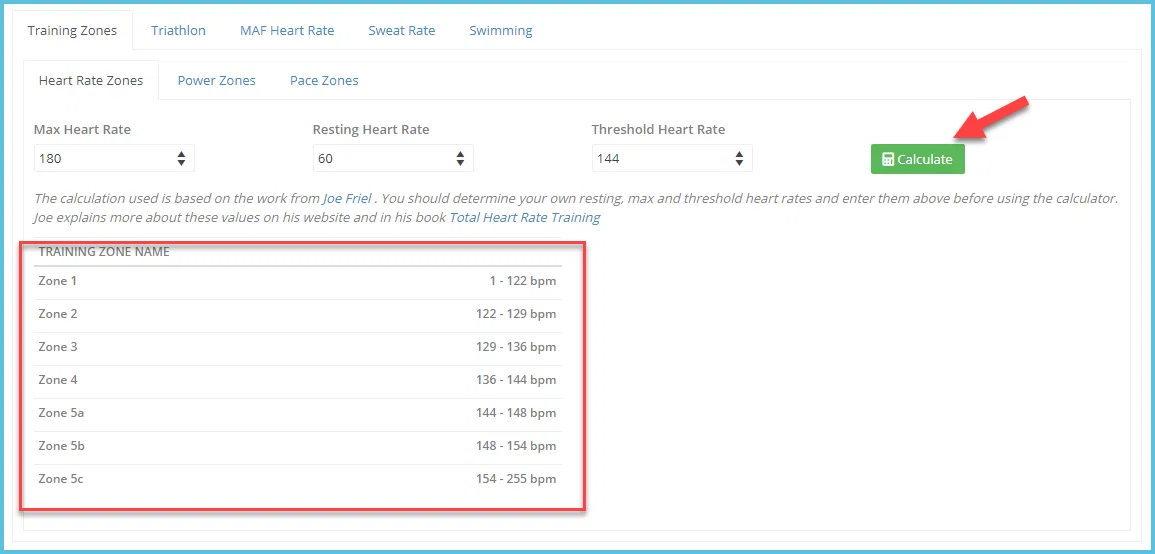This screenshot has width=1155, height=554.
Task: Select the Zone 5a row label
Action: (x=61, y=413)
